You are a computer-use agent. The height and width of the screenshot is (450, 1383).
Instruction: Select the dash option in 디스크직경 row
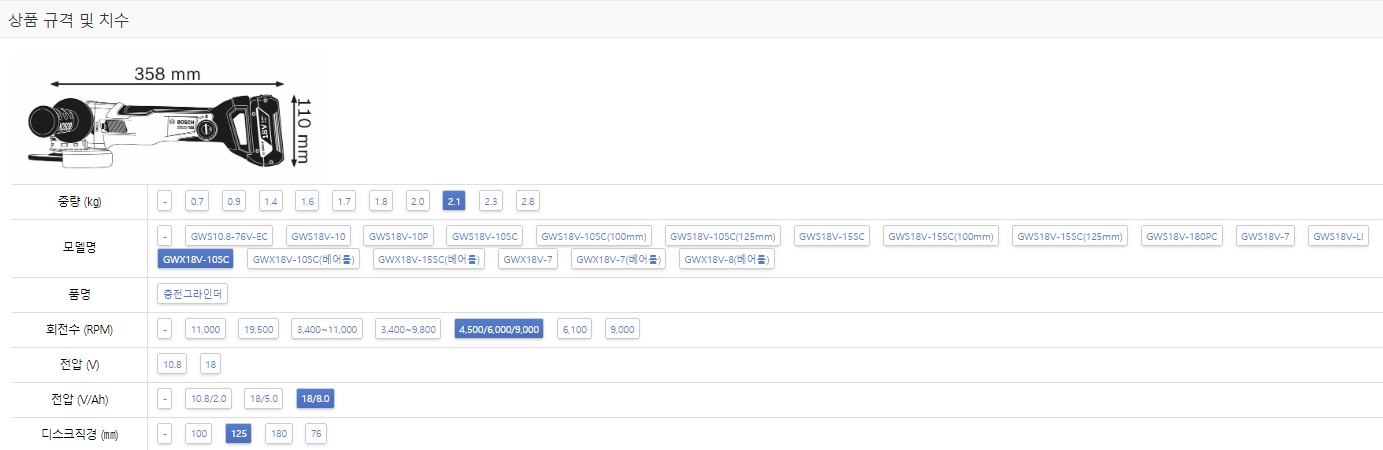165,434
